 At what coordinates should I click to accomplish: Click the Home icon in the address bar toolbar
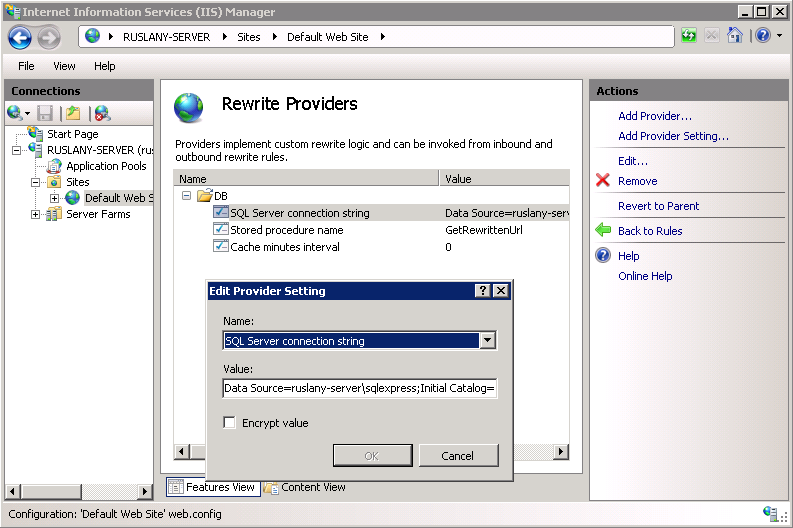point(735,36)
